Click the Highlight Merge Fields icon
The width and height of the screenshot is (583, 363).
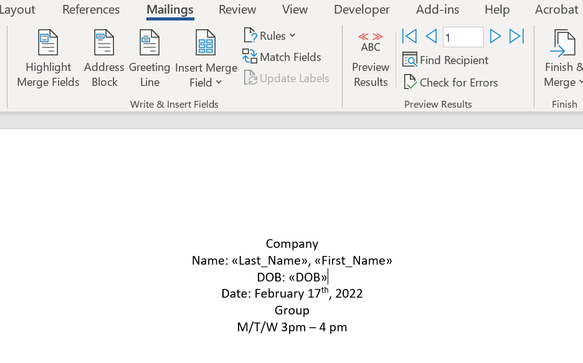[x=48, y=42]
